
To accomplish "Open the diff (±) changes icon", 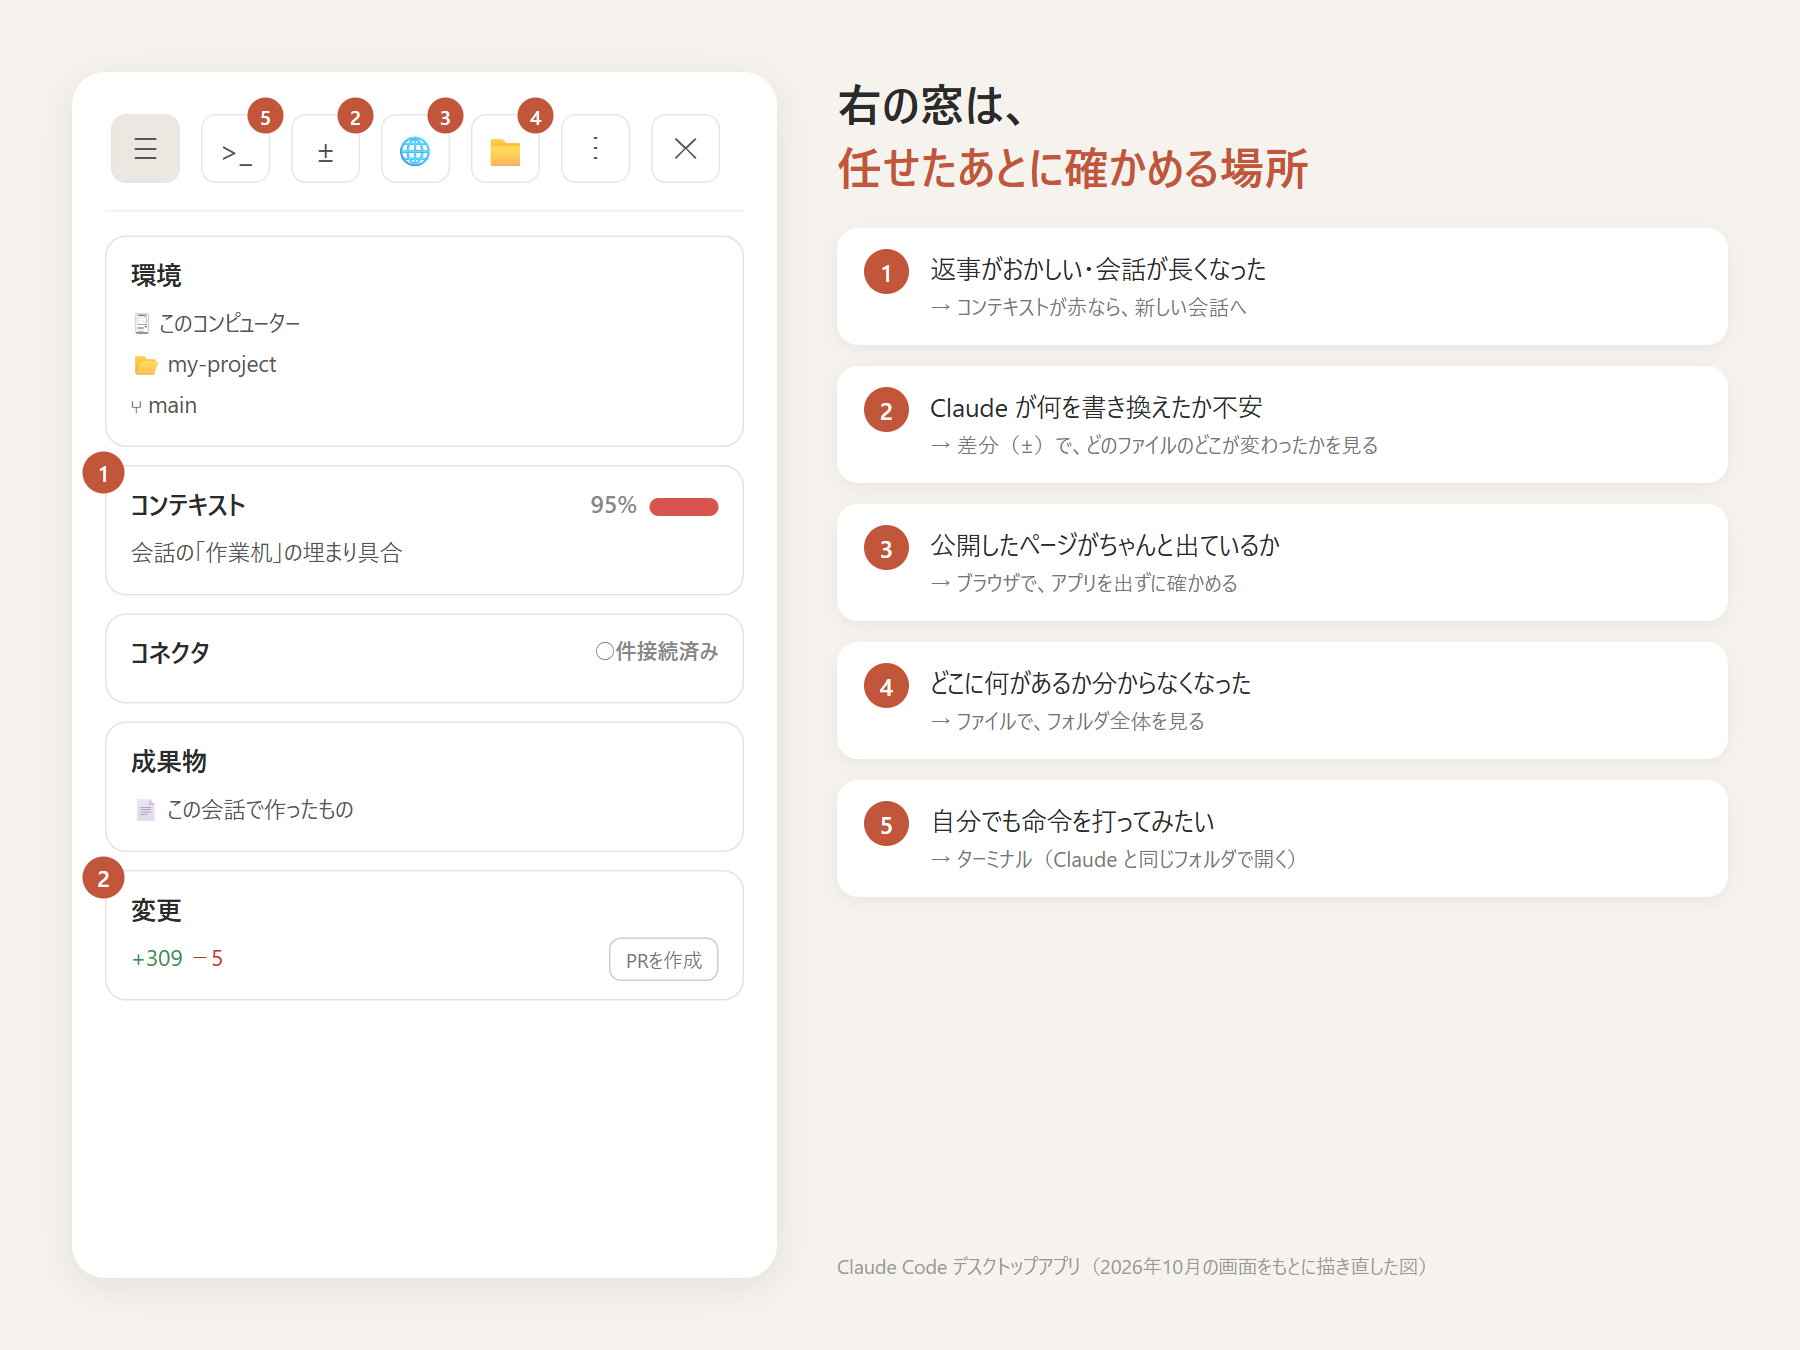I will tap(325, 149).
